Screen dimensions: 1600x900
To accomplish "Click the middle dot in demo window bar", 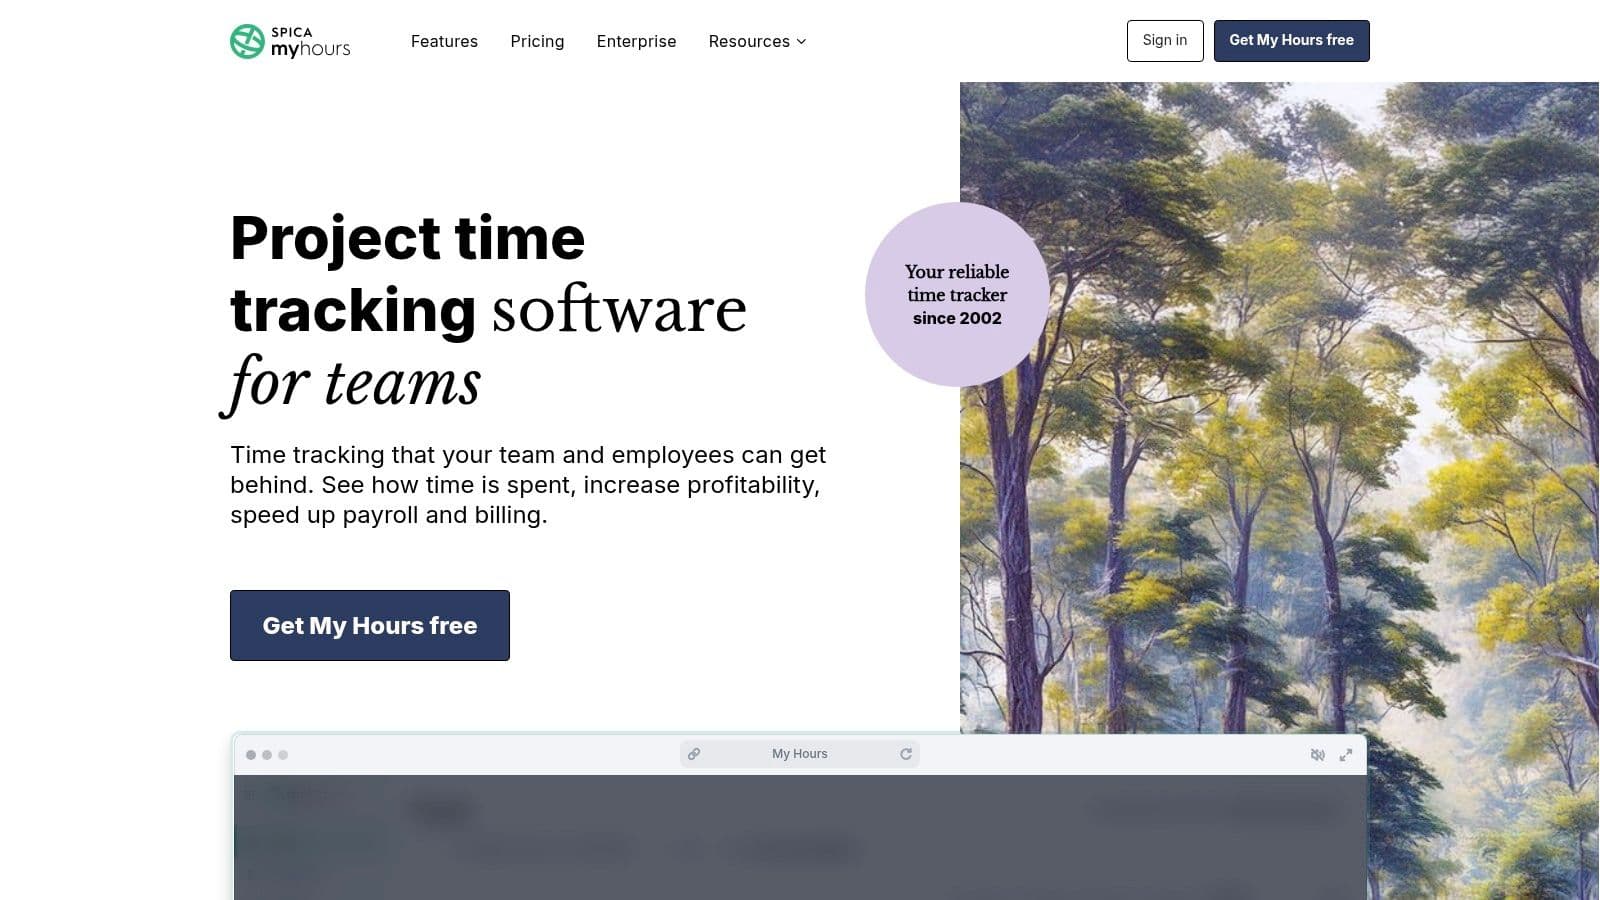I will point(267,755).
